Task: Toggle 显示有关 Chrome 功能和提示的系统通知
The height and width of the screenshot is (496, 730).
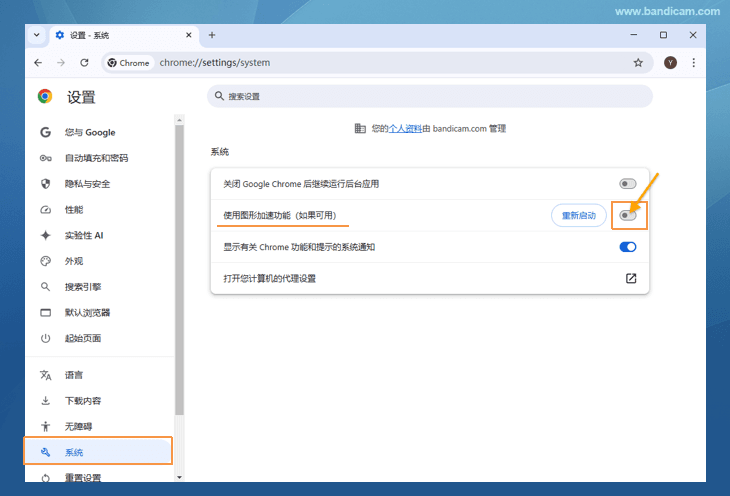Action: [628, 247]
